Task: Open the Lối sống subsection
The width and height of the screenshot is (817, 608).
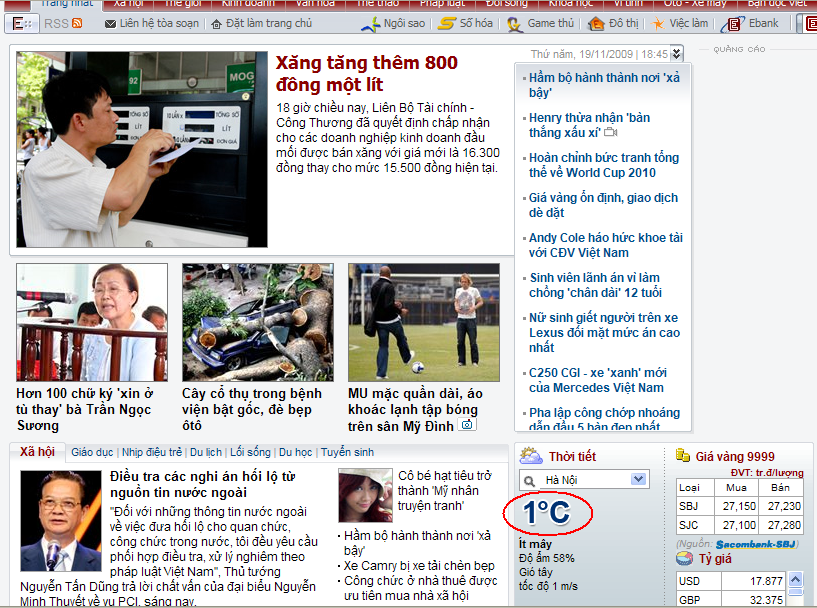Action: click(x=251, y=452)
